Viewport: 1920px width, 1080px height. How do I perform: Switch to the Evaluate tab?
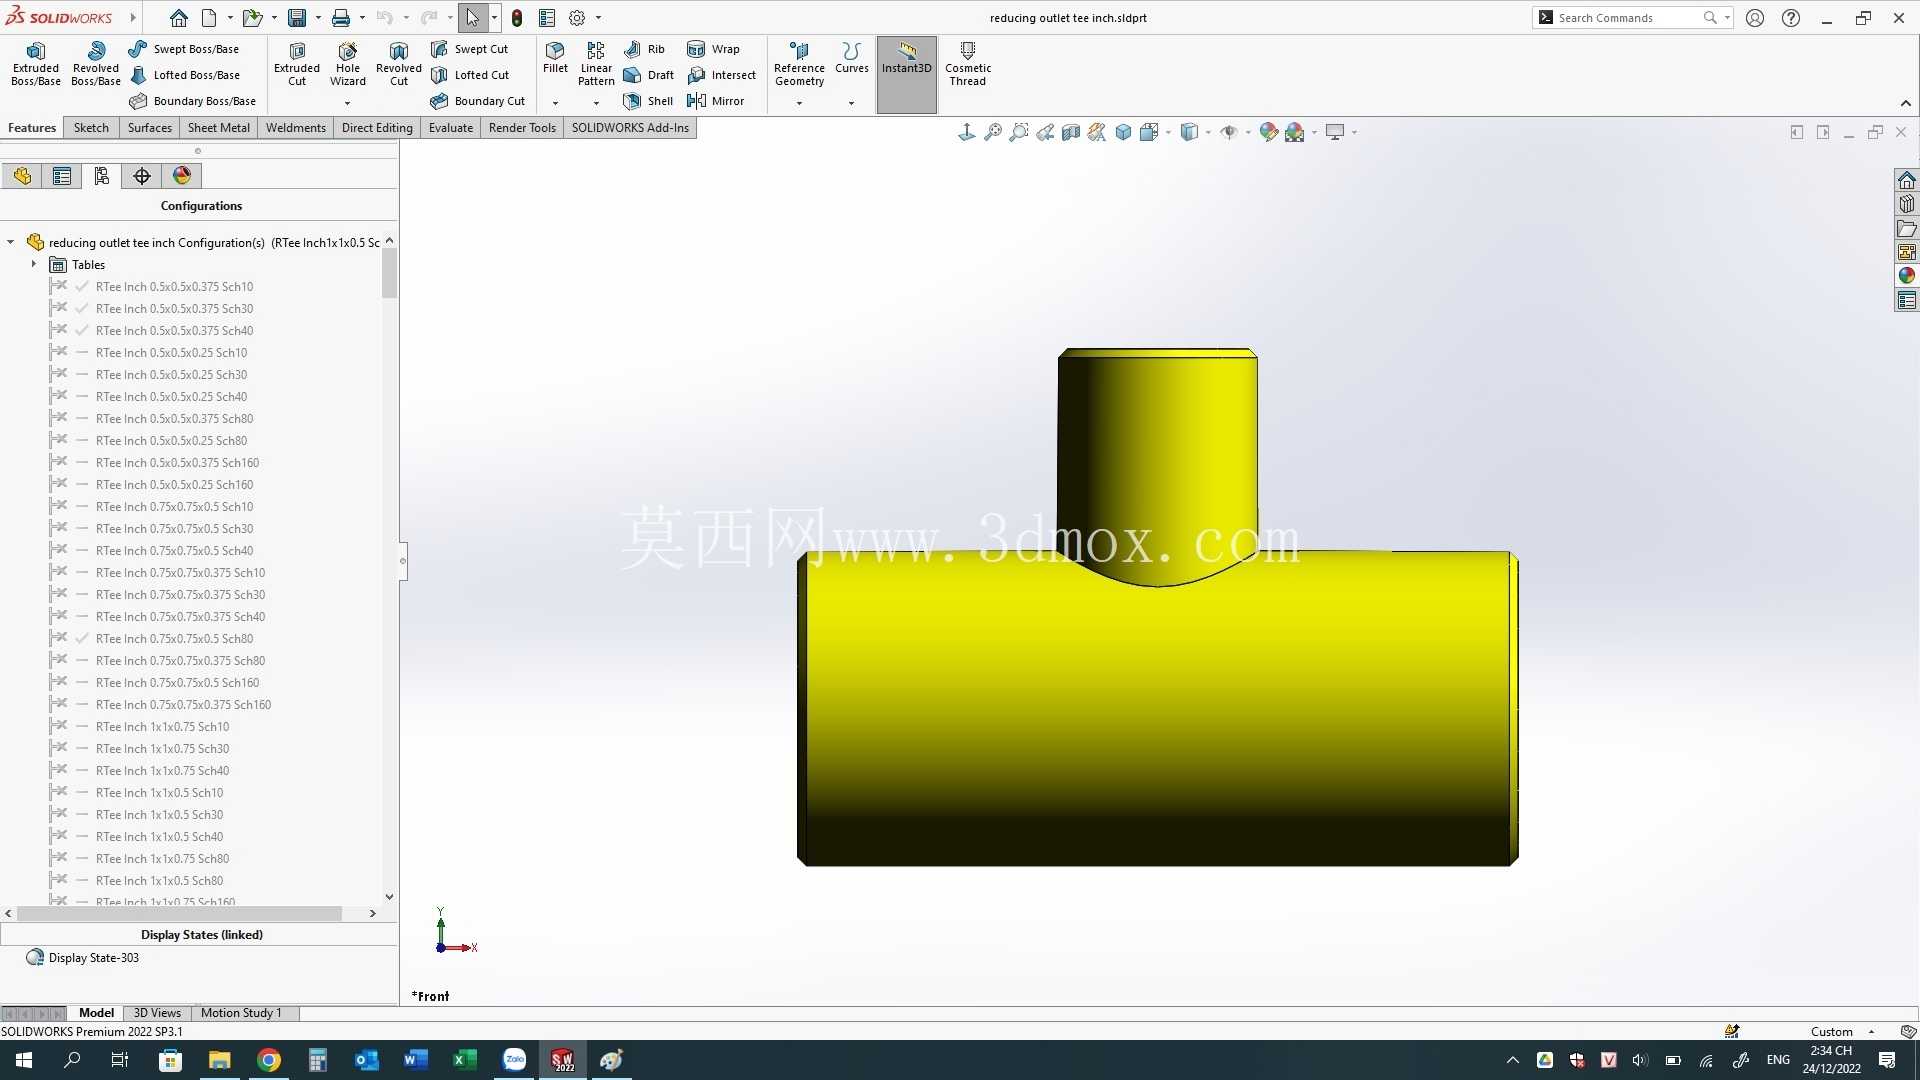click(451, 128)
